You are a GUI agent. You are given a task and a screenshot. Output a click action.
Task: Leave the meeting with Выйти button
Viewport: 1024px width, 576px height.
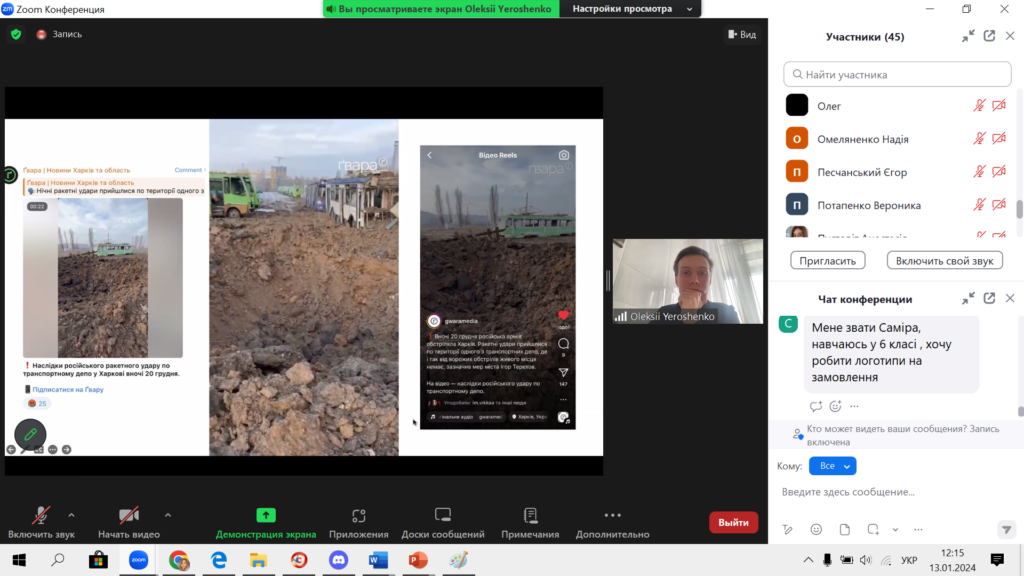point(733,522)
